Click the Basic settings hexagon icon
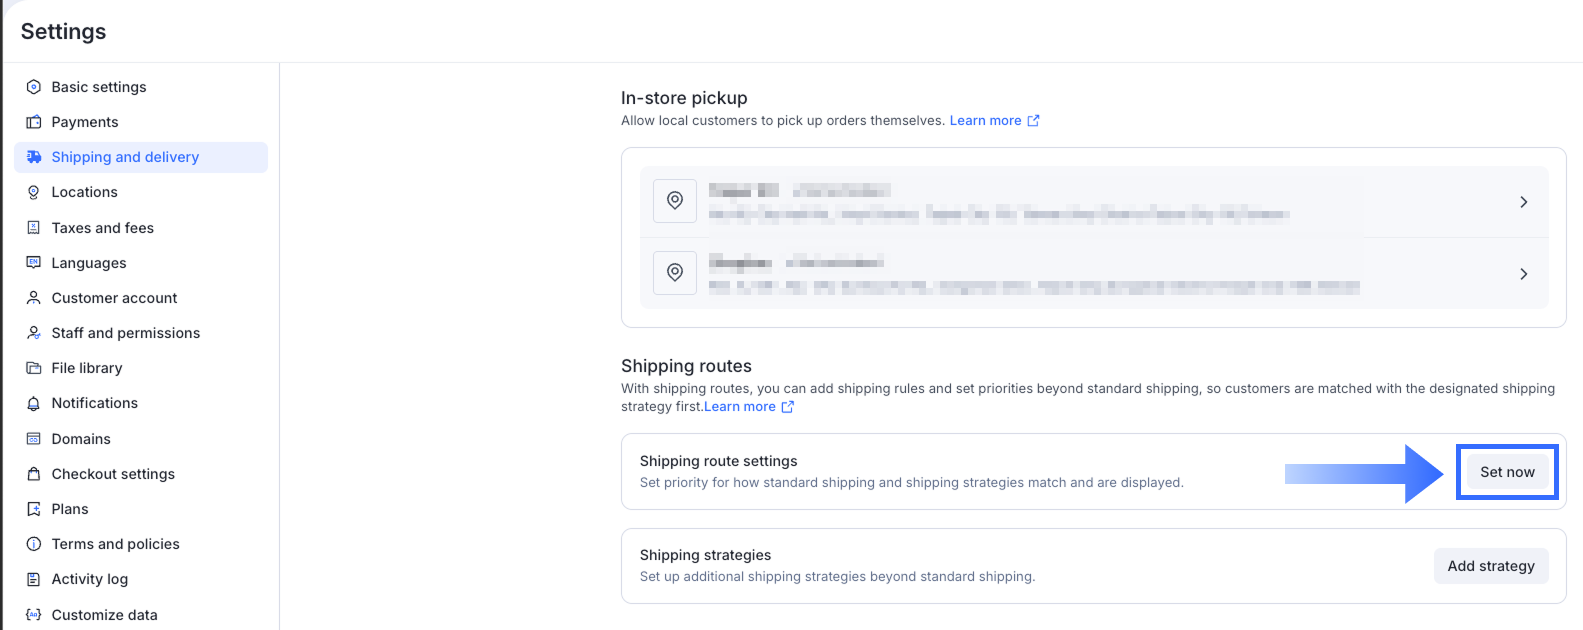1583x630 pixels. 33,87
